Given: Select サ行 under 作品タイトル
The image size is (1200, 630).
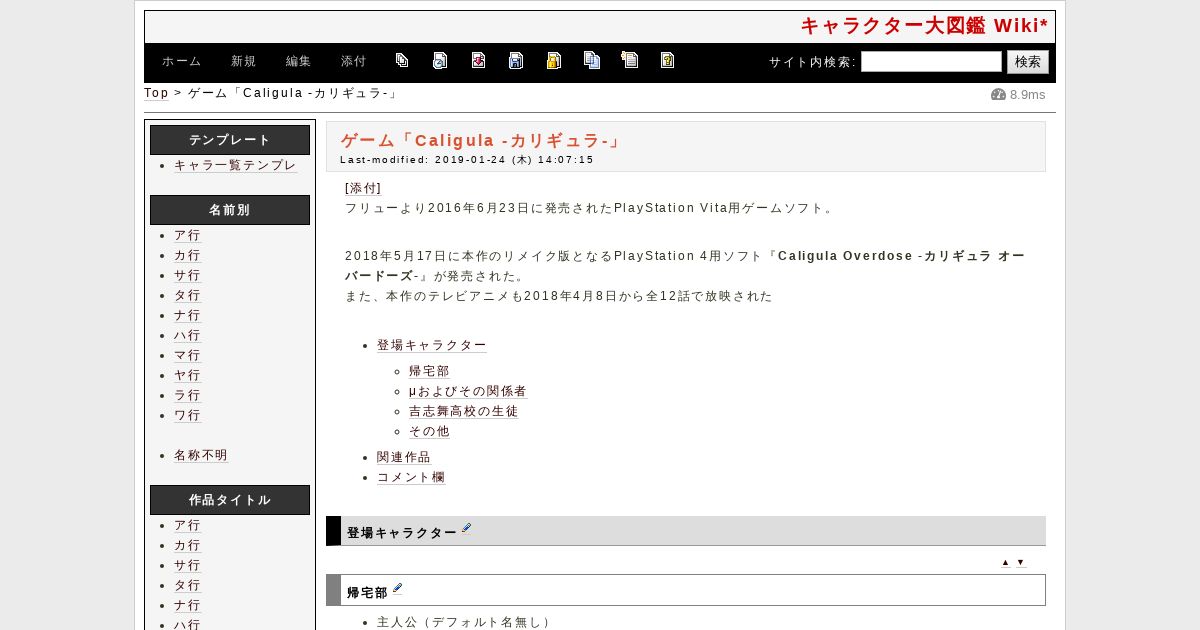Looking at the screenshot, I should pyautogui.click(x=187, y=565).
